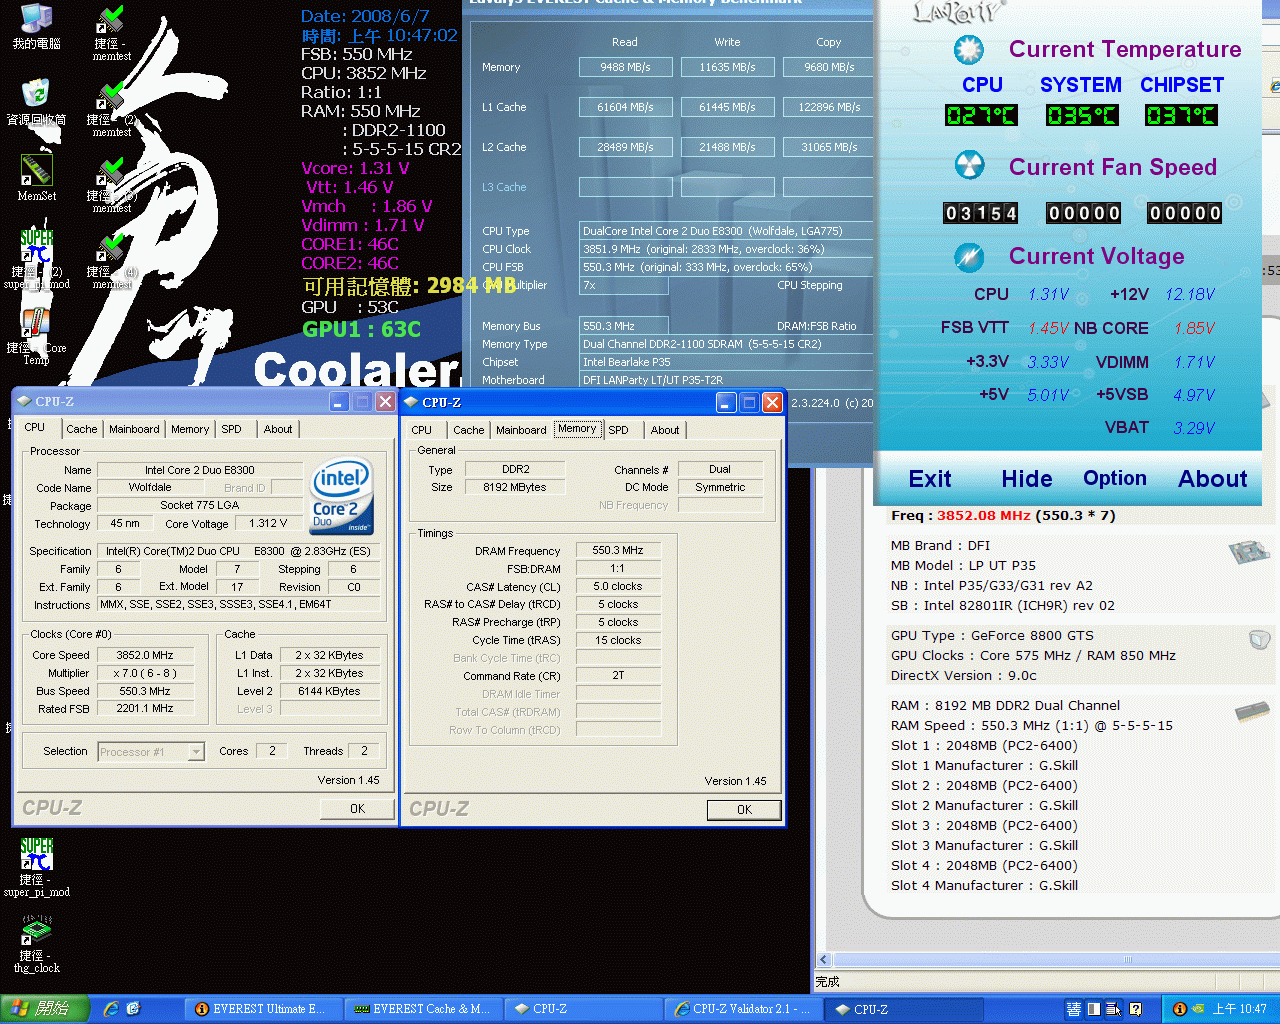1280x1024 pixels.
Task: Click the input method 菩 icon in language bar
Action: [x=1073, y=1009]
